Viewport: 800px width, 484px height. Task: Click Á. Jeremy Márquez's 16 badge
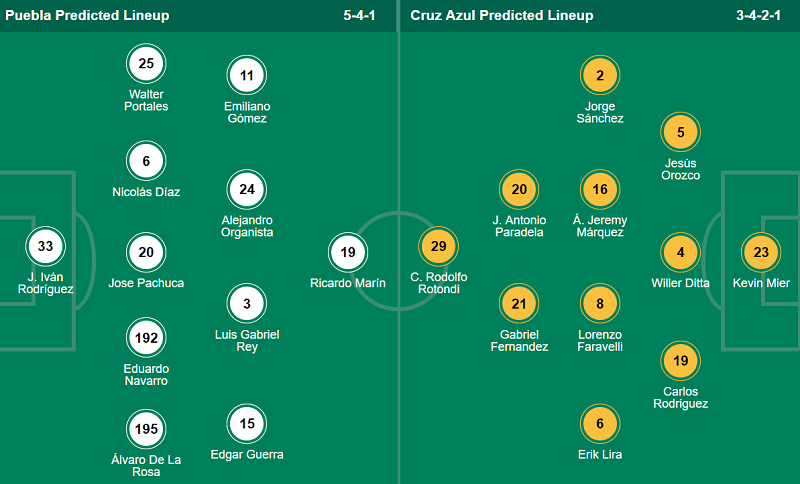point(600,189)
